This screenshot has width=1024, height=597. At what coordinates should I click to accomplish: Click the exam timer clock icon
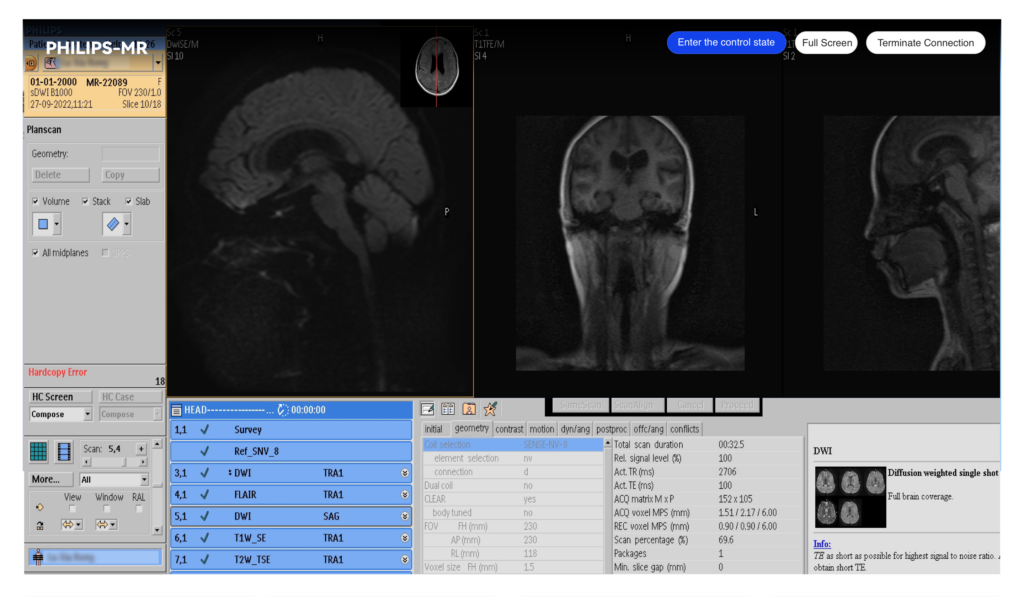click(x=283, y=410)
